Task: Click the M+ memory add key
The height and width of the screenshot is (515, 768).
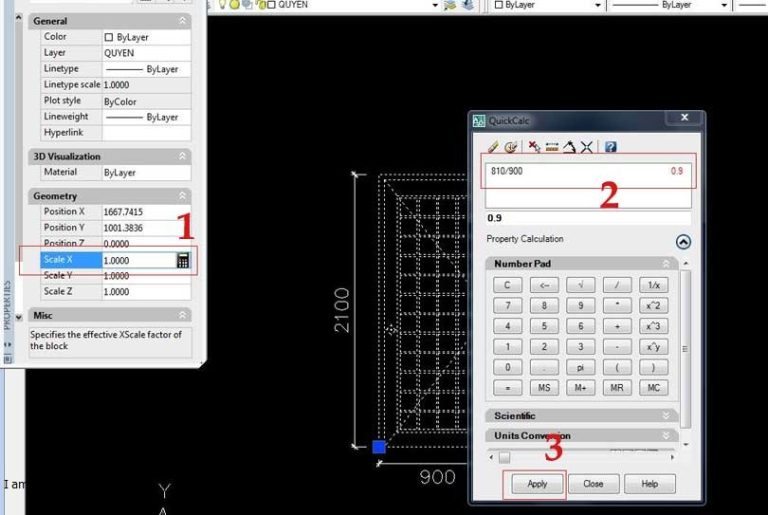Action: pyautogui.click(x=580, y=388)
